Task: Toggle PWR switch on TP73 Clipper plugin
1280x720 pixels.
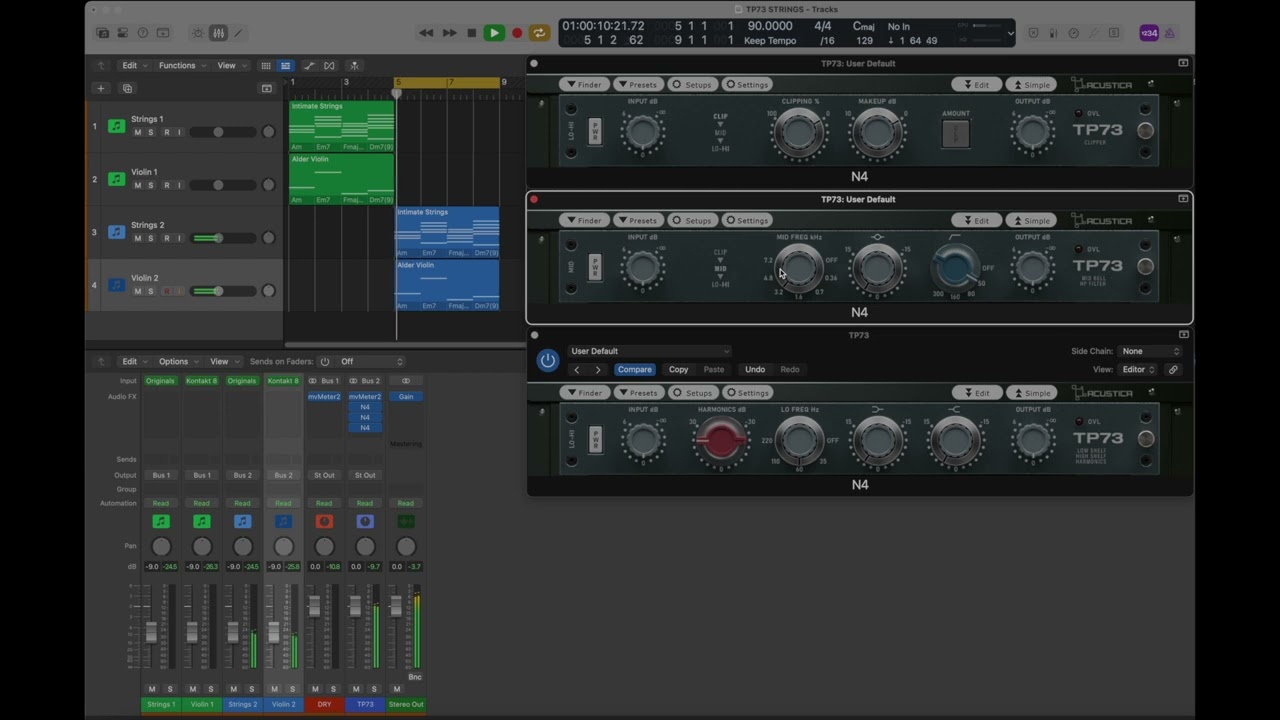Action: coord(595,131)
